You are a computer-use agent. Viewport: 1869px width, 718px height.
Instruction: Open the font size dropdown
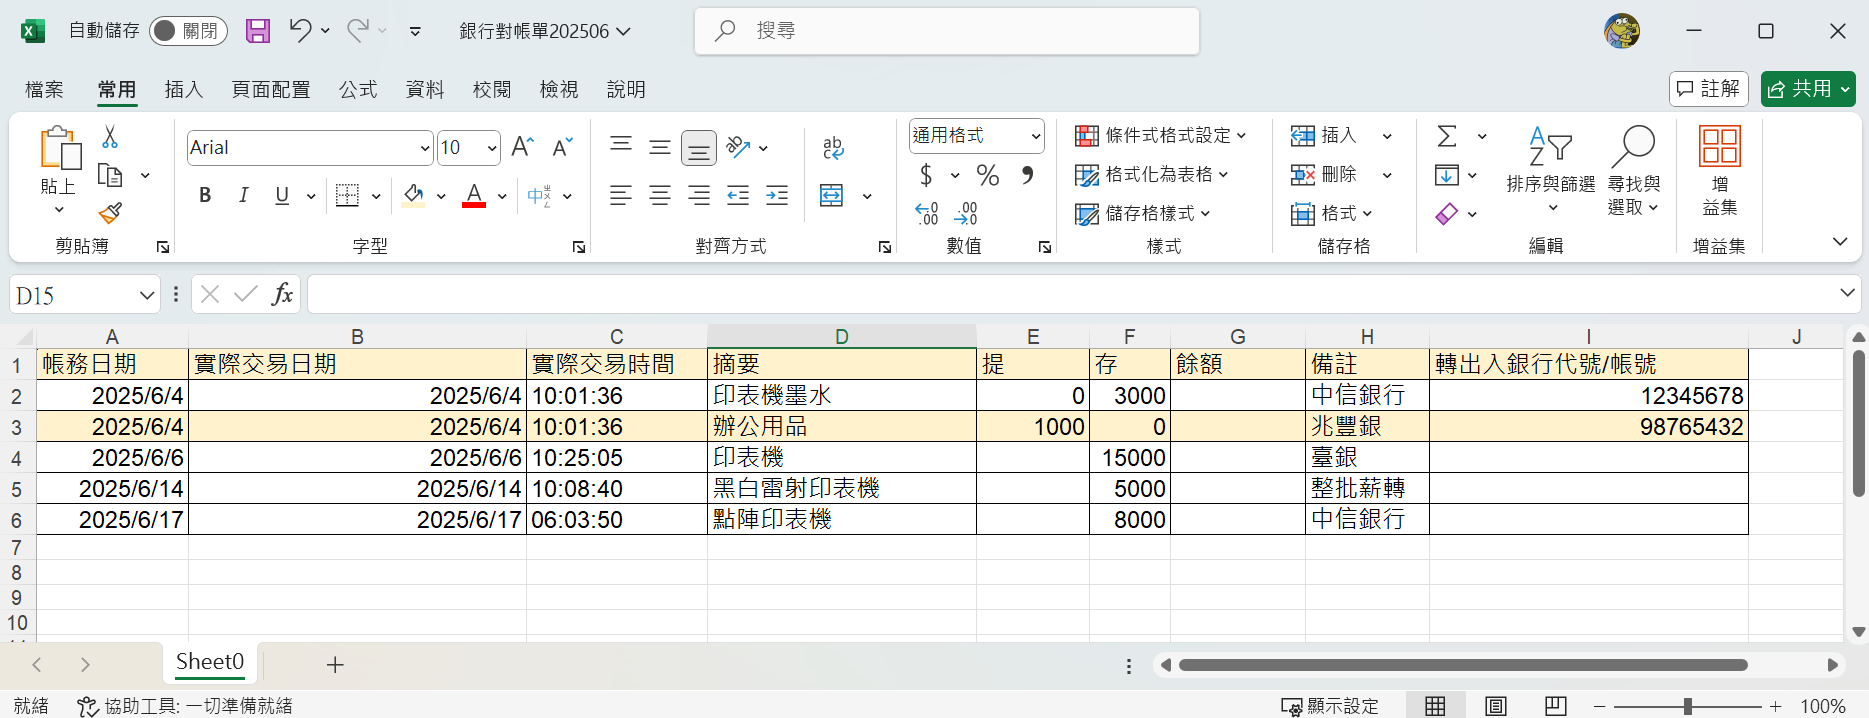492,148
